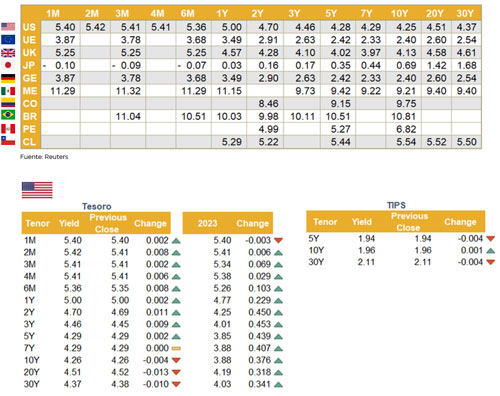This screenshot has height=396, width=500.
Task: Click the Previous Close header in Tesoro table
Action: coord(108,223)
